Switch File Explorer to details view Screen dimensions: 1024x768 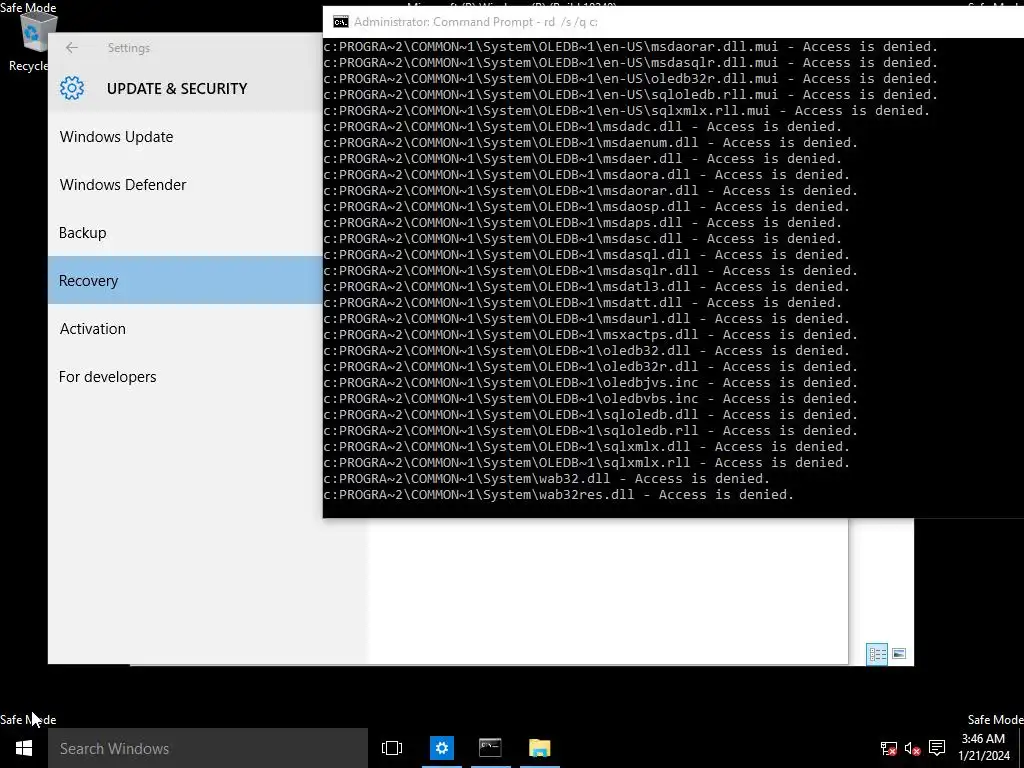coord(877,654)
